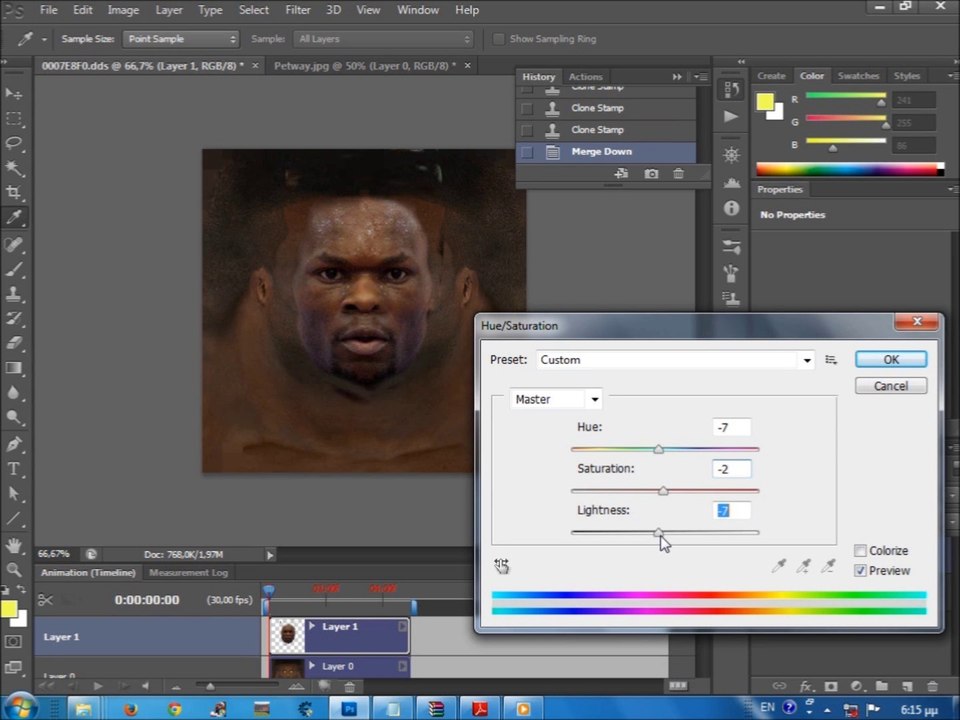Delete current state in History panel
Screen dimensions: 960x720
pyautogui.click(x=678, y=174)
